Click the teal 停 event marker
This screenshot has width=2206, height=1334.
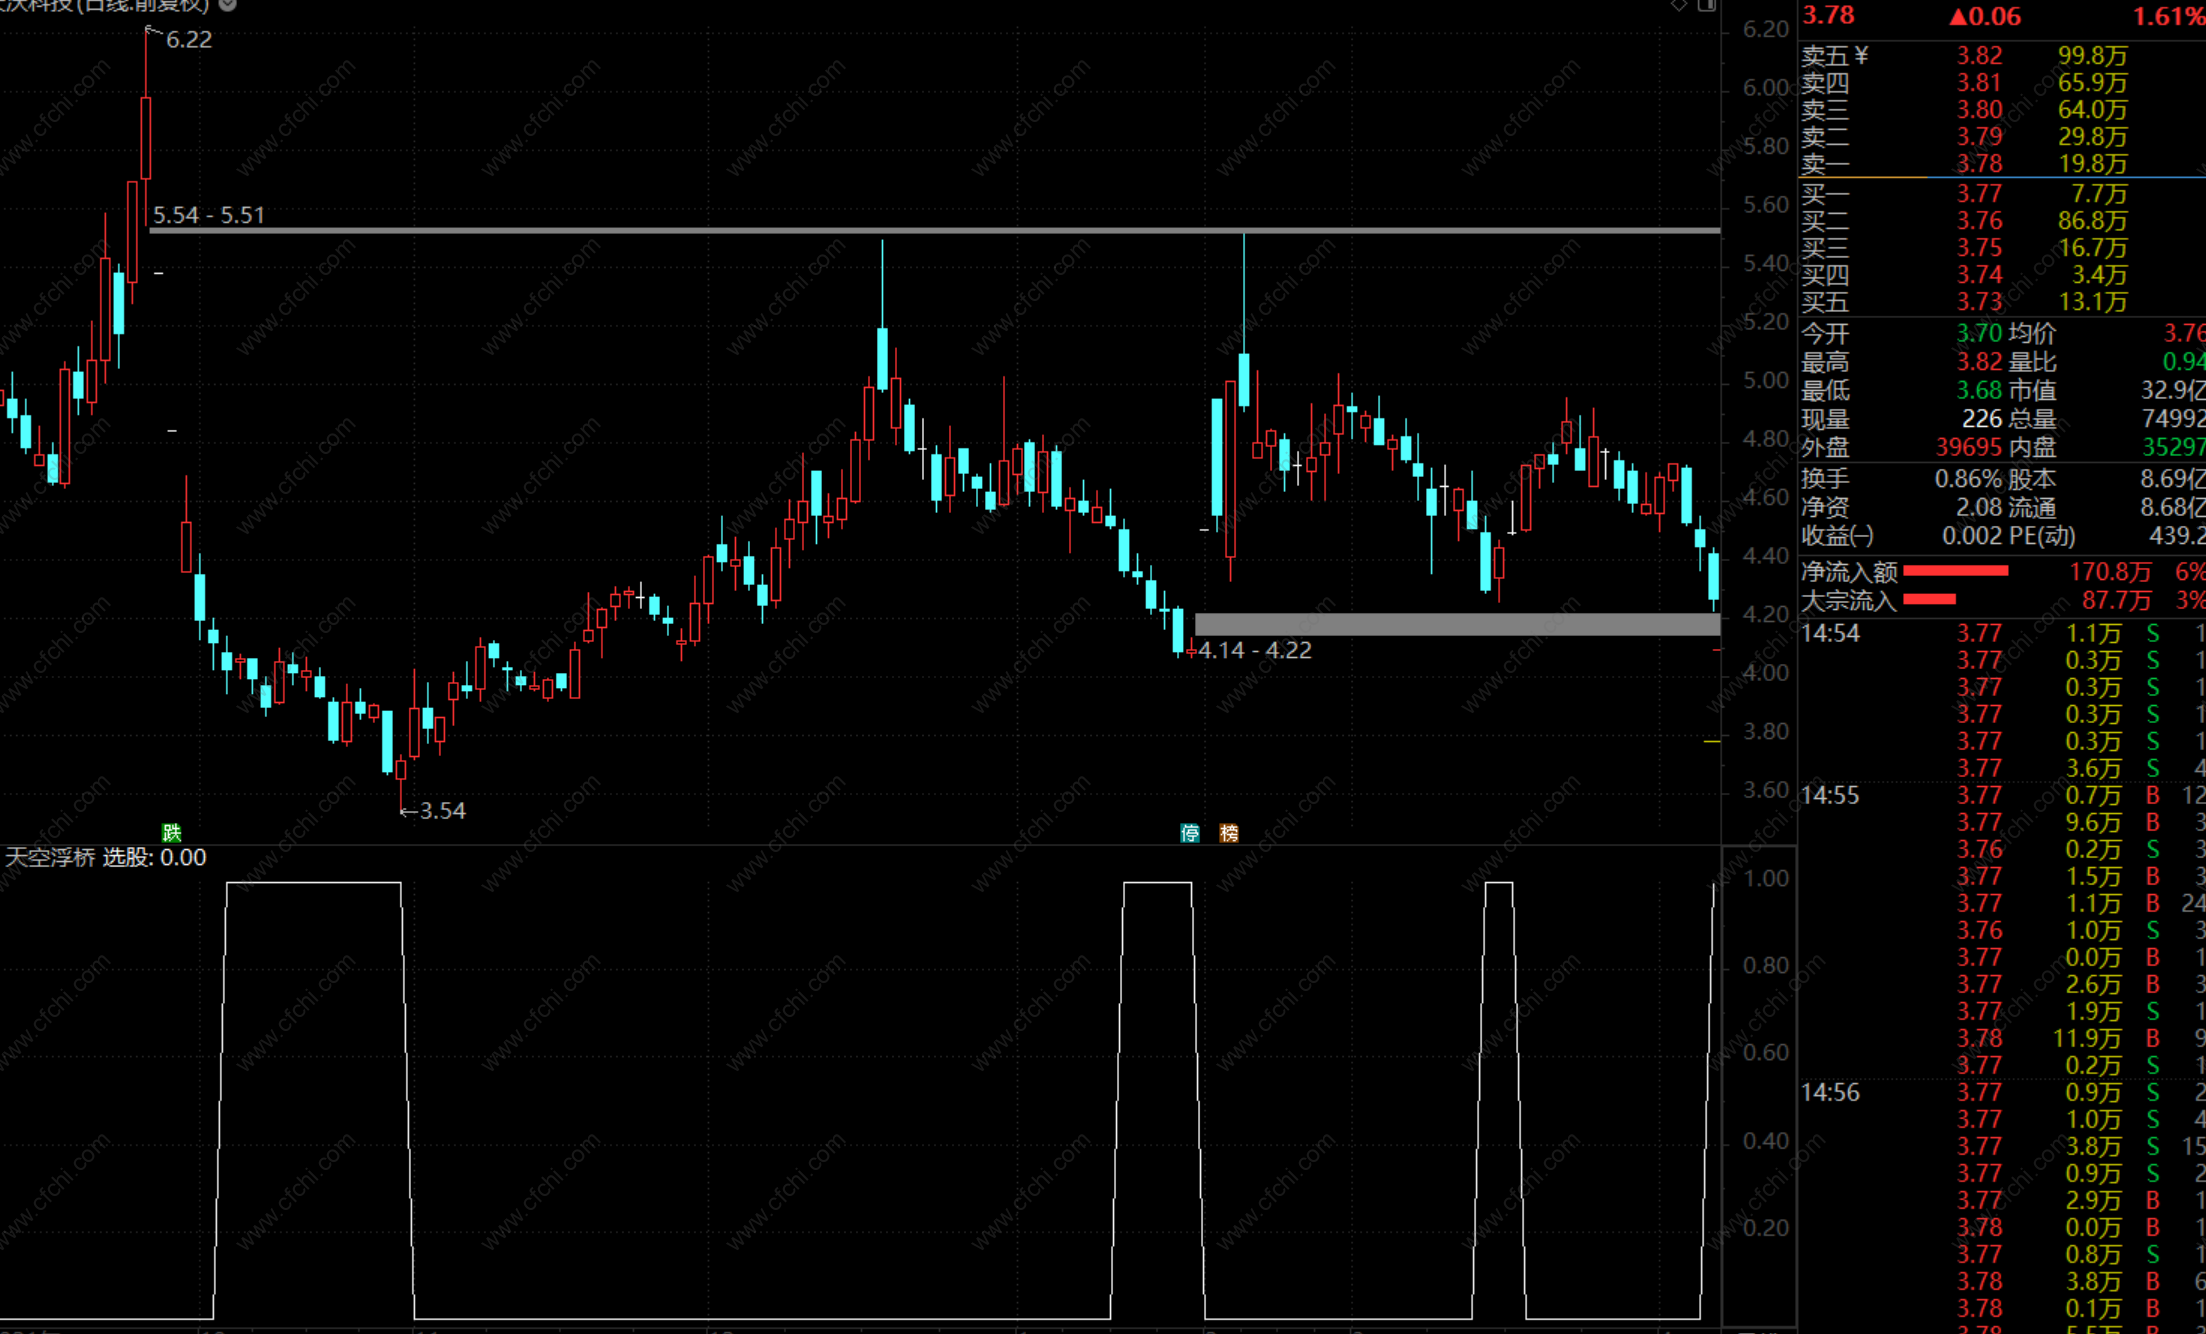(x=1189, y=833)
